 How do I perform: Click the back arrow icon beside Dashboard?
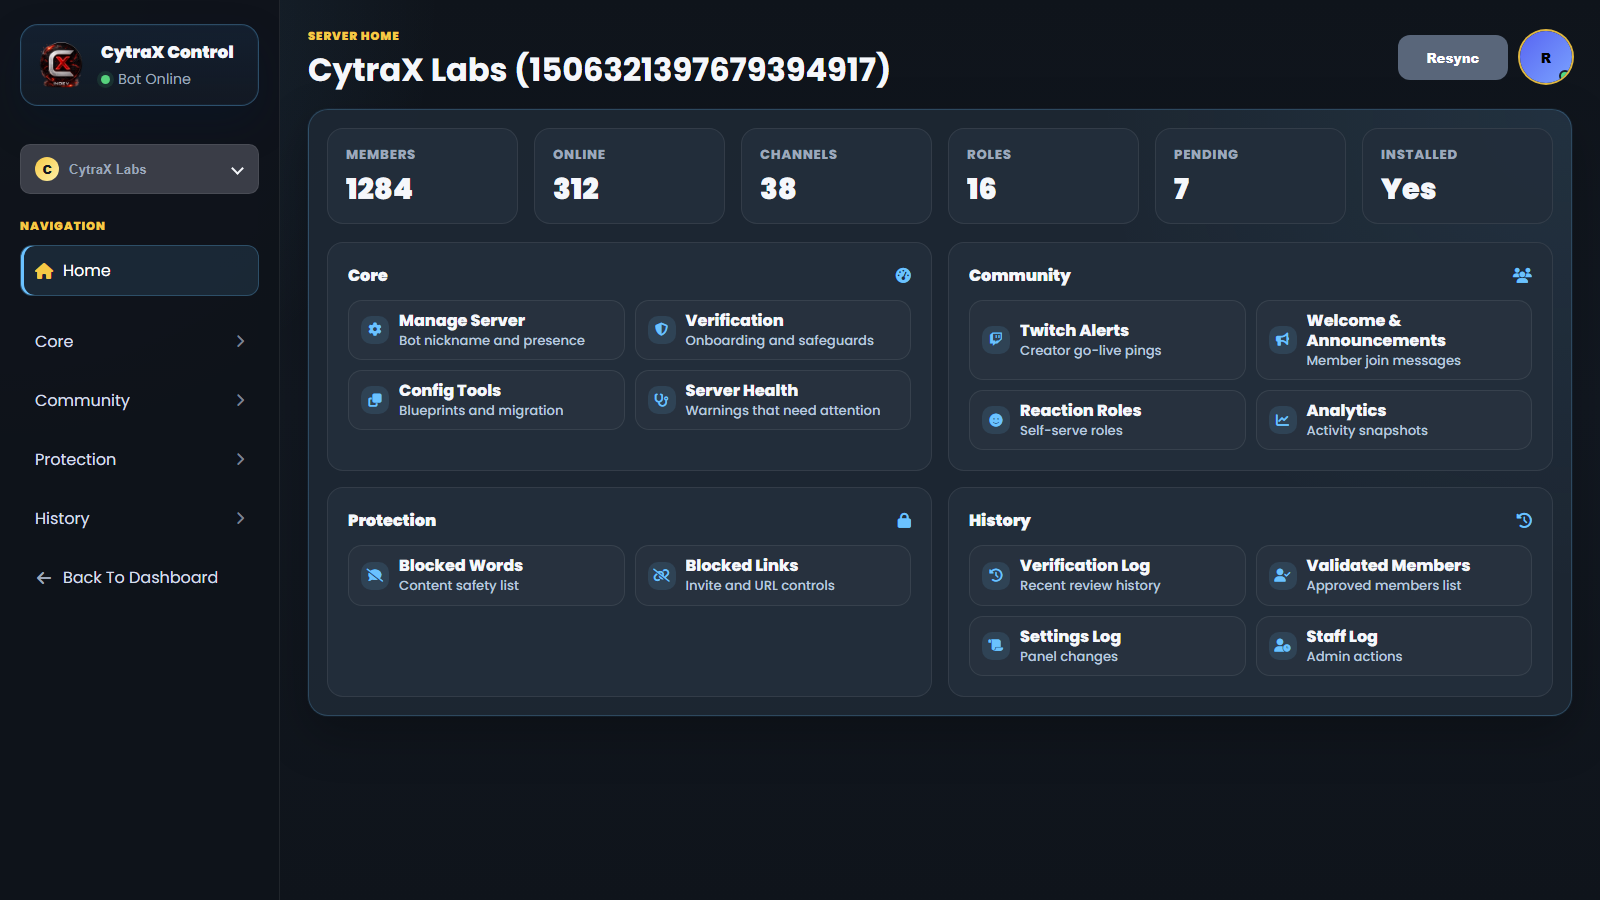pos(44,578)
